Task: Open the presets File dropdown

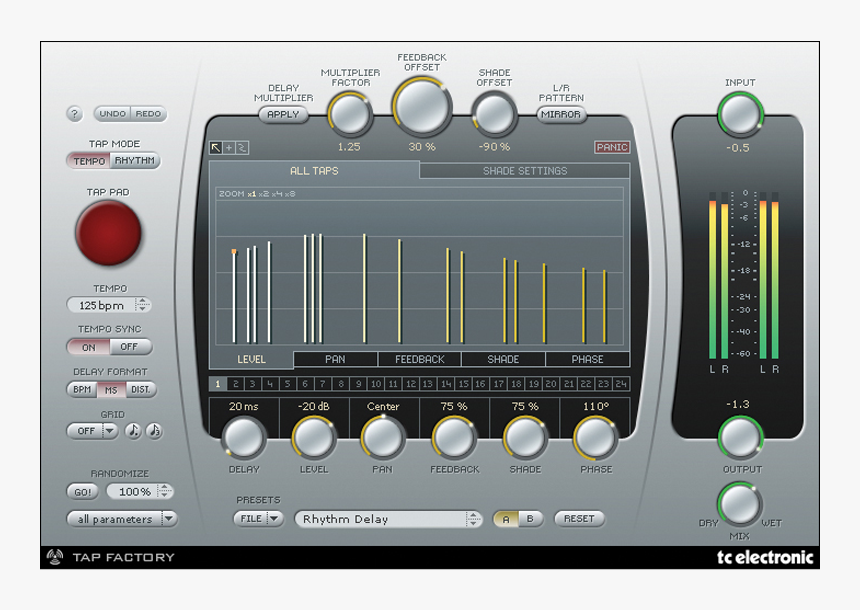Action: (x=258, y=518)
